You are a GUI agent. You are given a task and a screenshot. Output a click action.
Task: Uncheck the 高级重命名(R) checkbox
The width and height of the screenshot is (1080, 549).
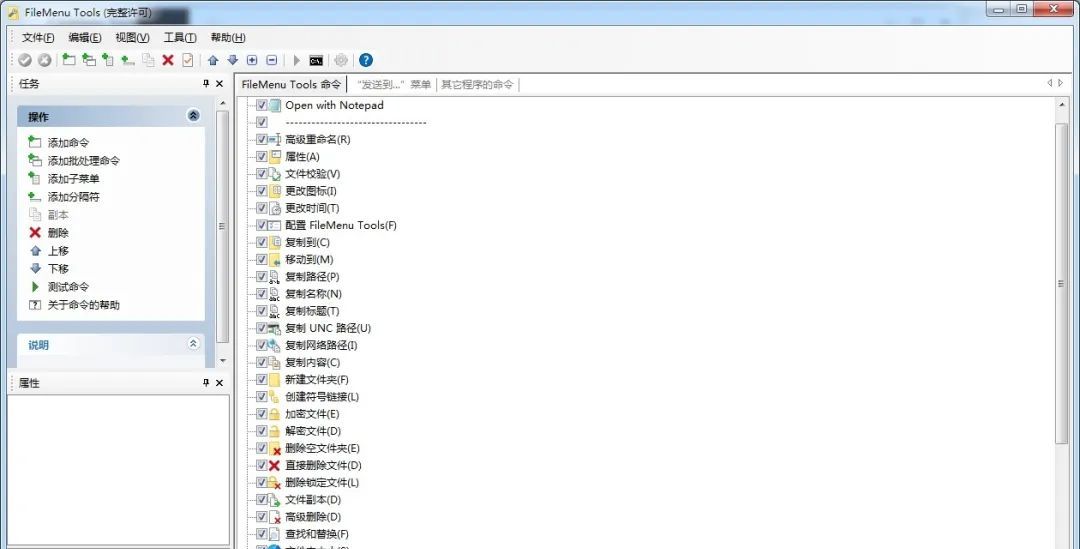point(262,140)
